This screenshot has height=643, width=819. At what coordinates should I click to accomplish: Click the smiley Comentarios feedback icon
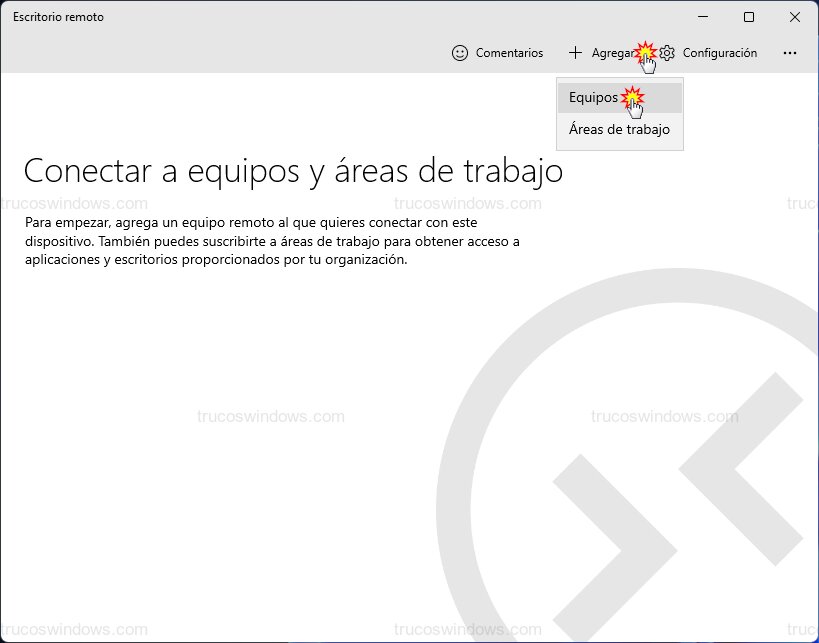[460, 53]
